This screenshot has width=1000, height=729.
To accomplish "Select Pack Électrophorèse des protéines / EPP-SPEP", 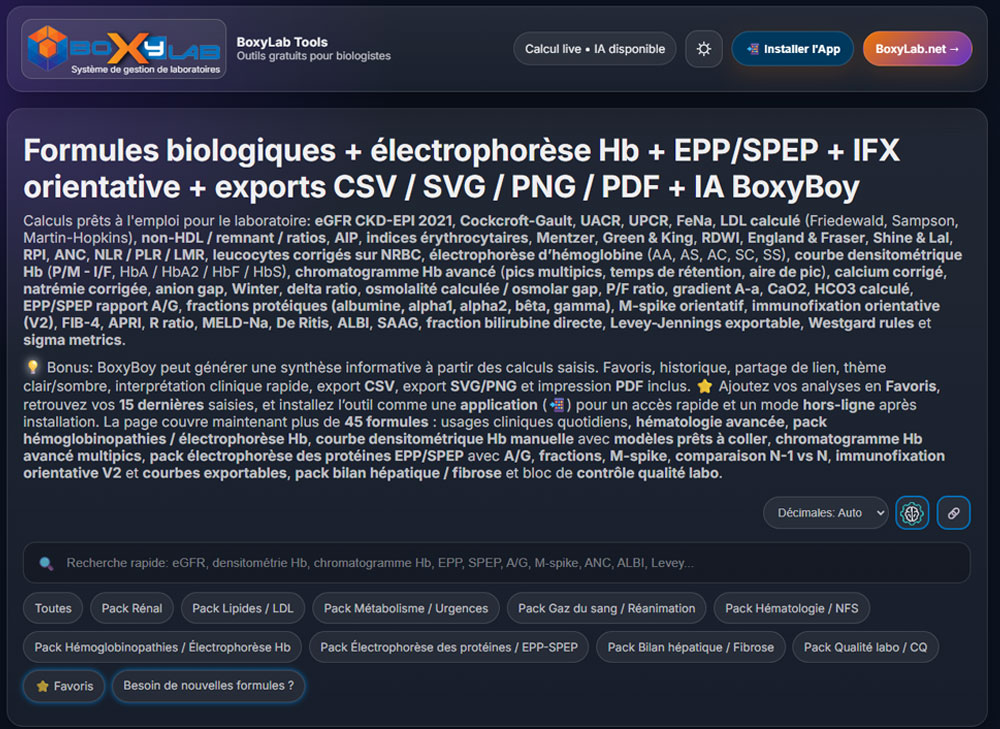I will [449, 647].
